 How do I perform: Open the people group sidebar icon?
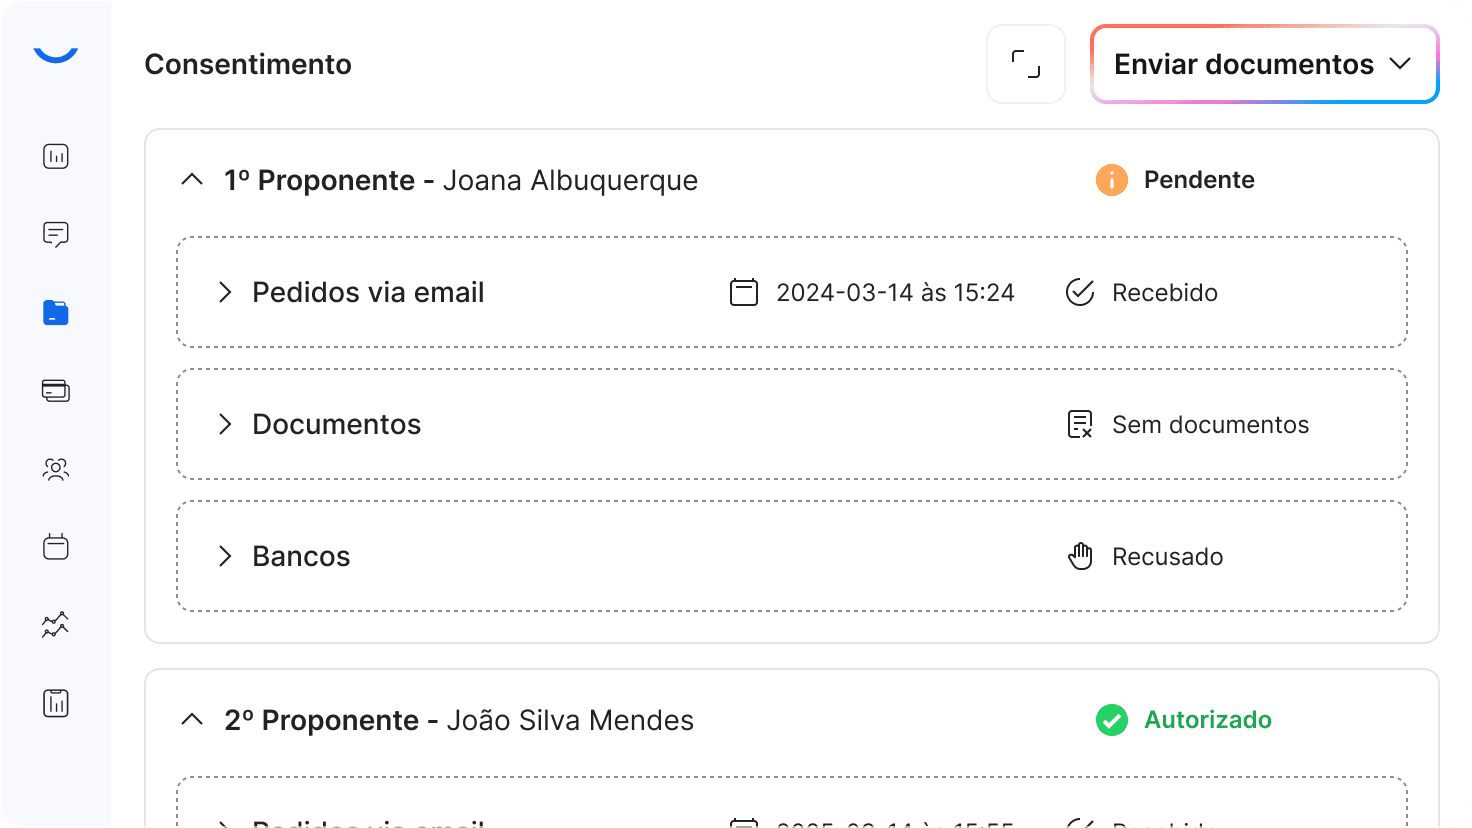[x=56, y=469]
